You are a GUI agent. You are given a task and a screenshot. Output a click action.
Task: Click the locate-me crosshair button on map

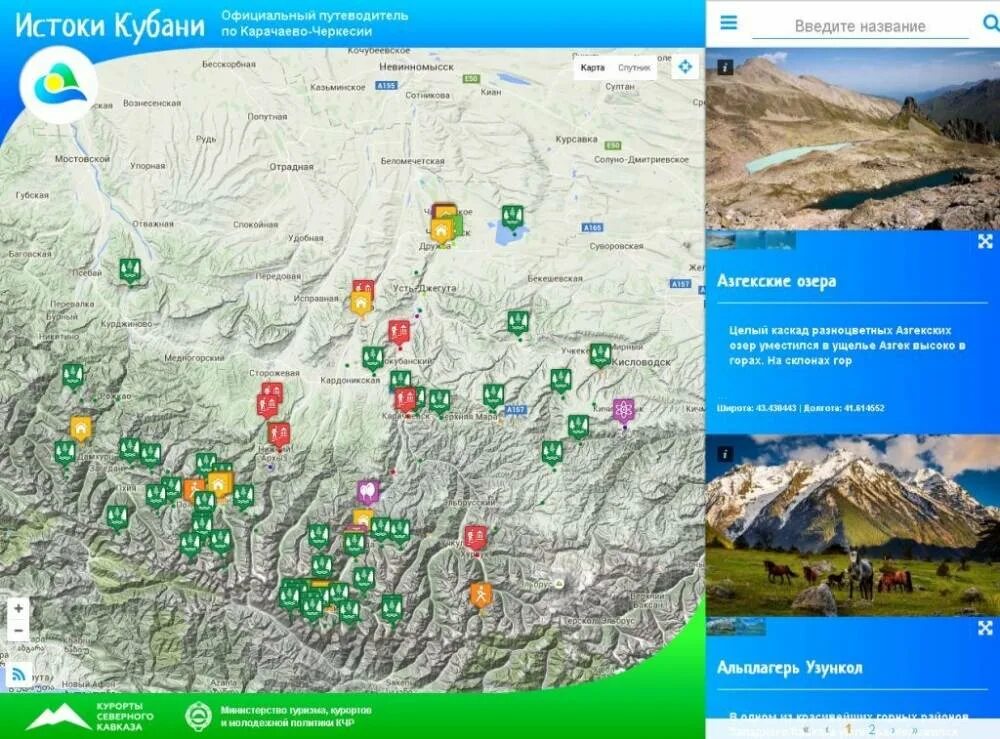coord(685,66)
